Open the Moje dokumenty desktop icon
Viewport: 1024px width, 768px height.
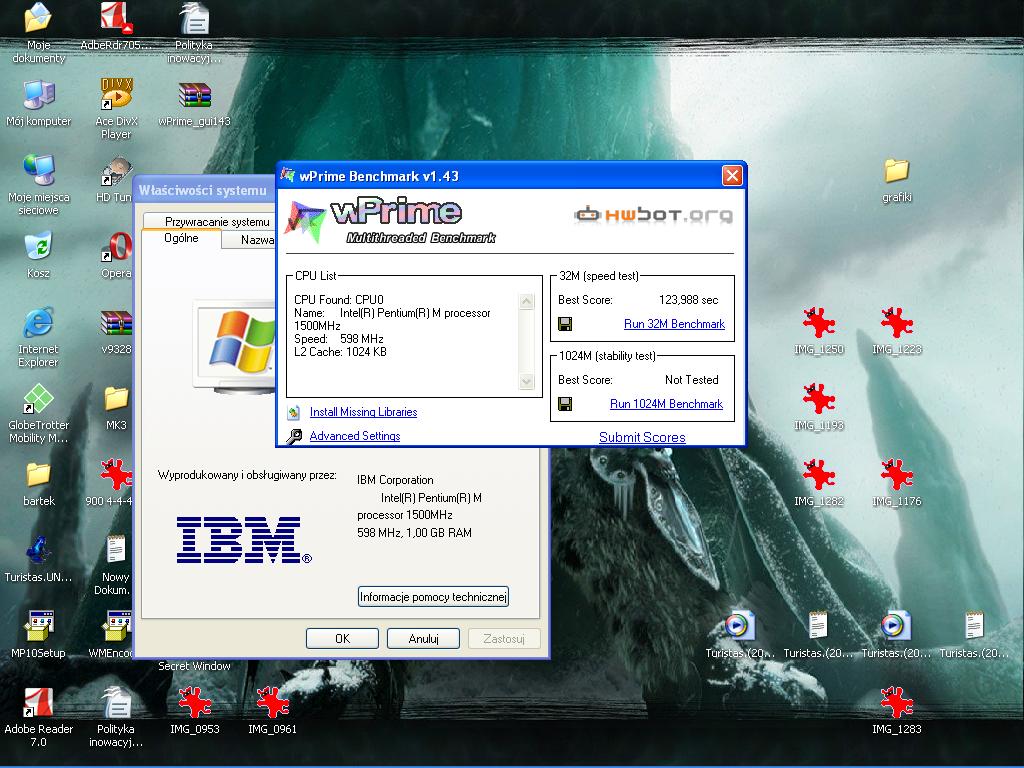(39, 31)
